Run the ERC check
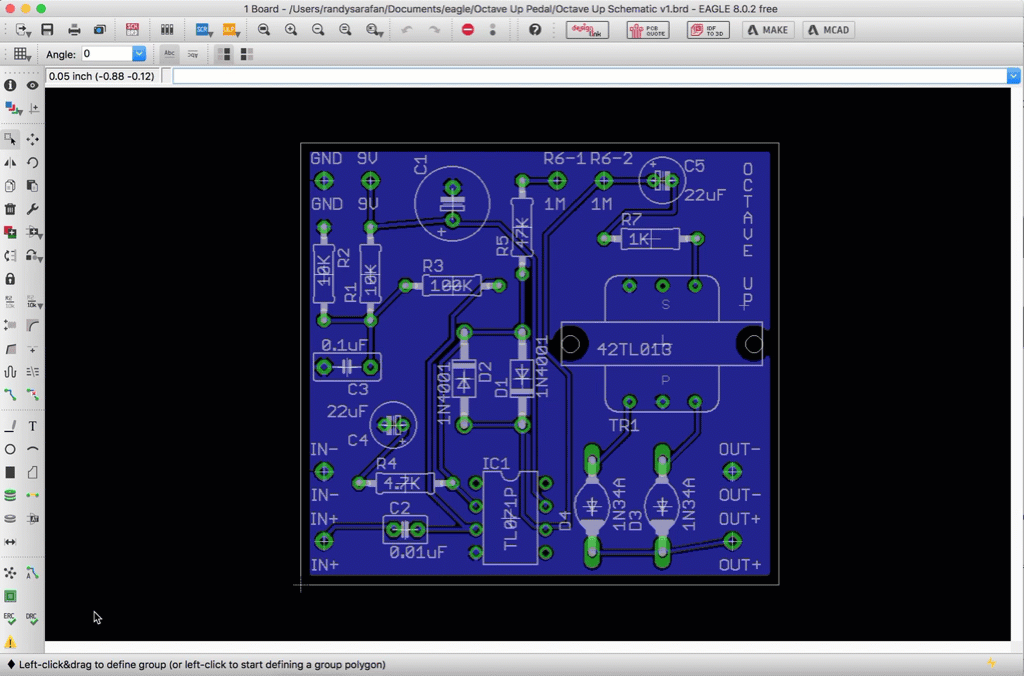 pos(10,619)
